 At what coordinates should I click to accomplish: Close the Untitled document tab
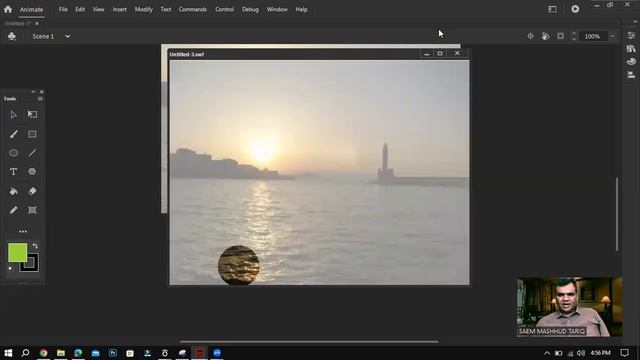37,23
